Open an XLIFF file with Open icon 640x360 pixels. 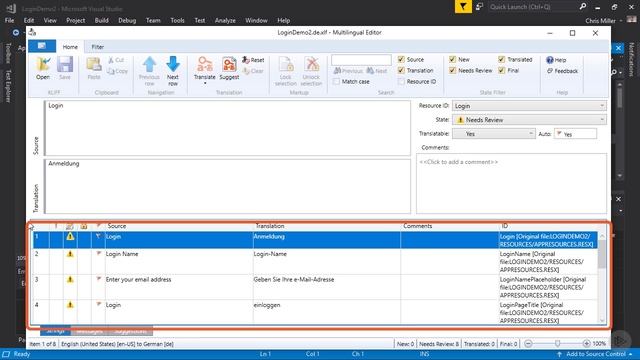click(x=43, y=64)
